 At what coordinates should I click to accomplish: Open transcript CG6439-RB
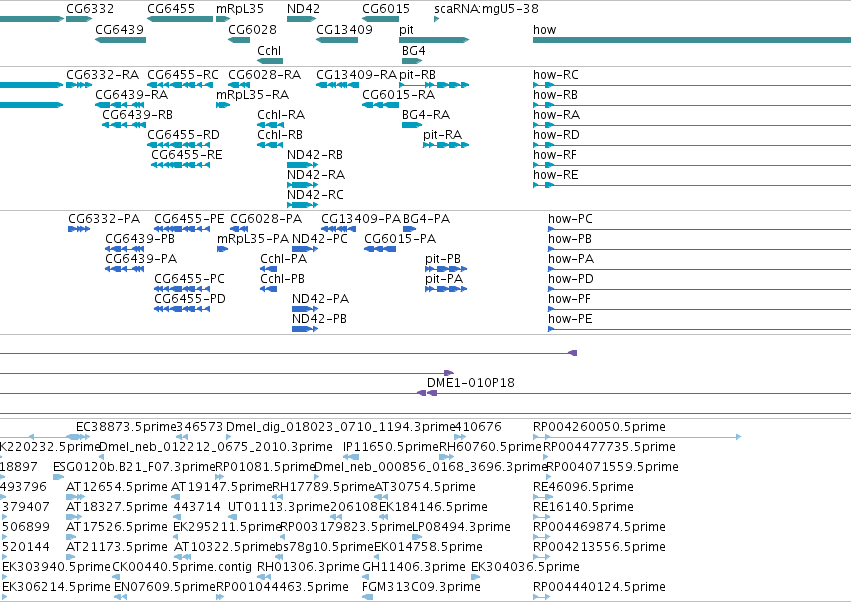point(137,115)
